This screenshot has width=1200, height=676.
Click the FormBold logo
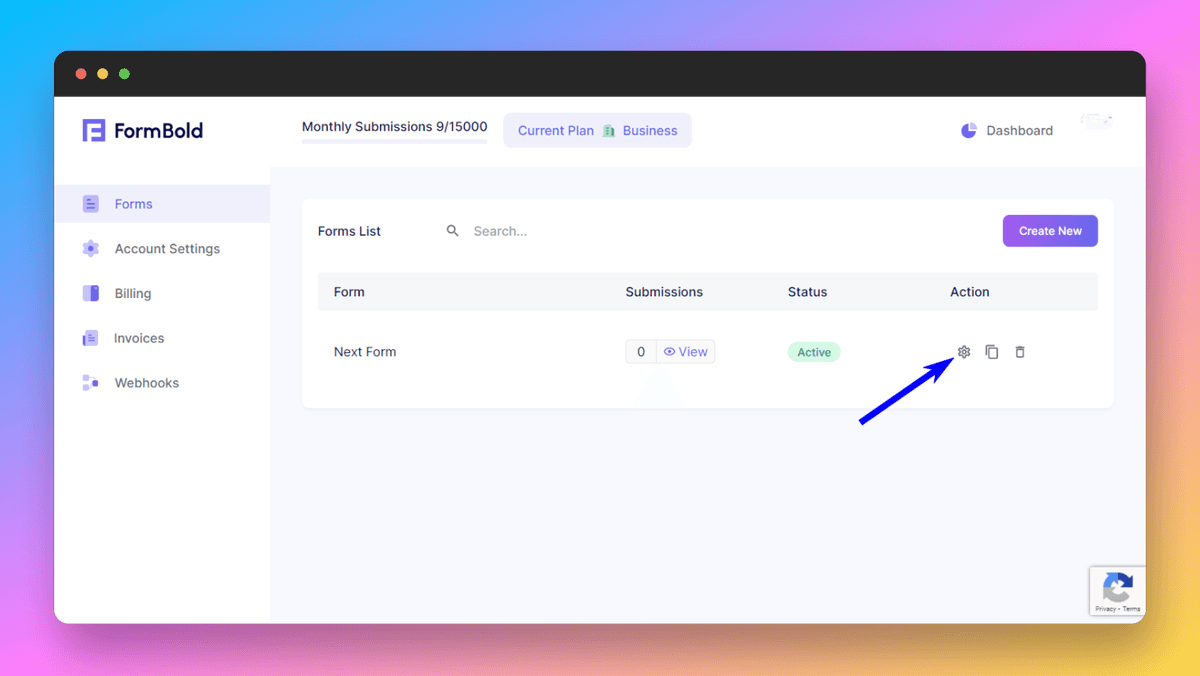coord(143,131)
